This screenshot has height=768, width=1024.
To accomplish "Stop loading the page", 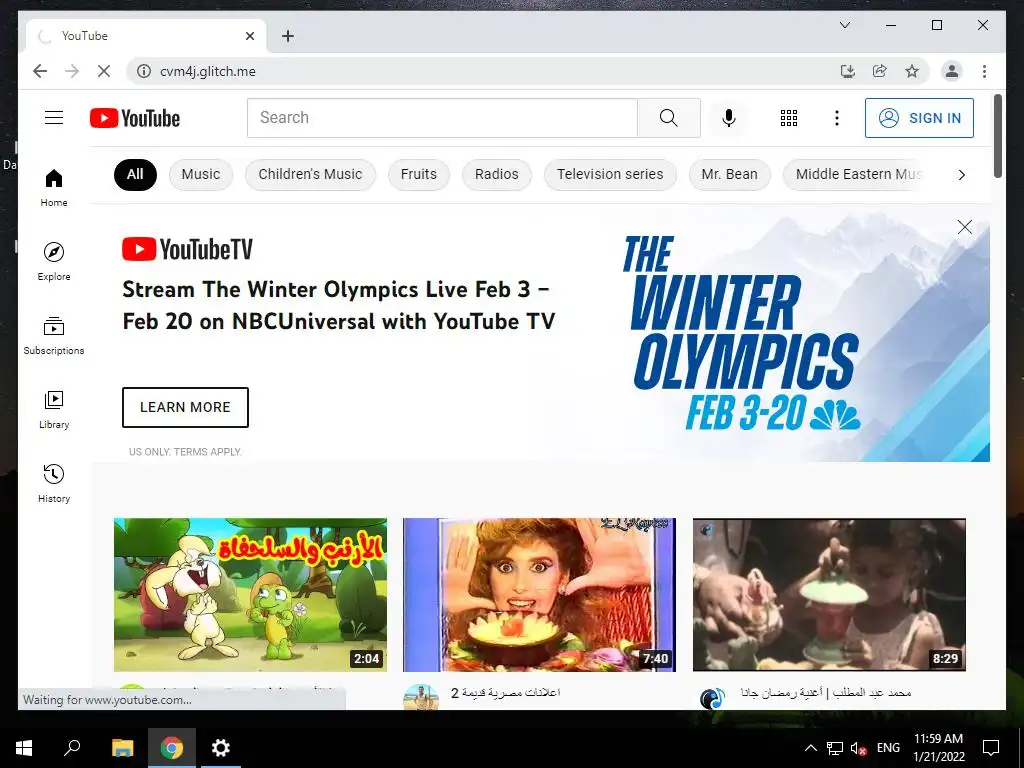I will (104, 71).
